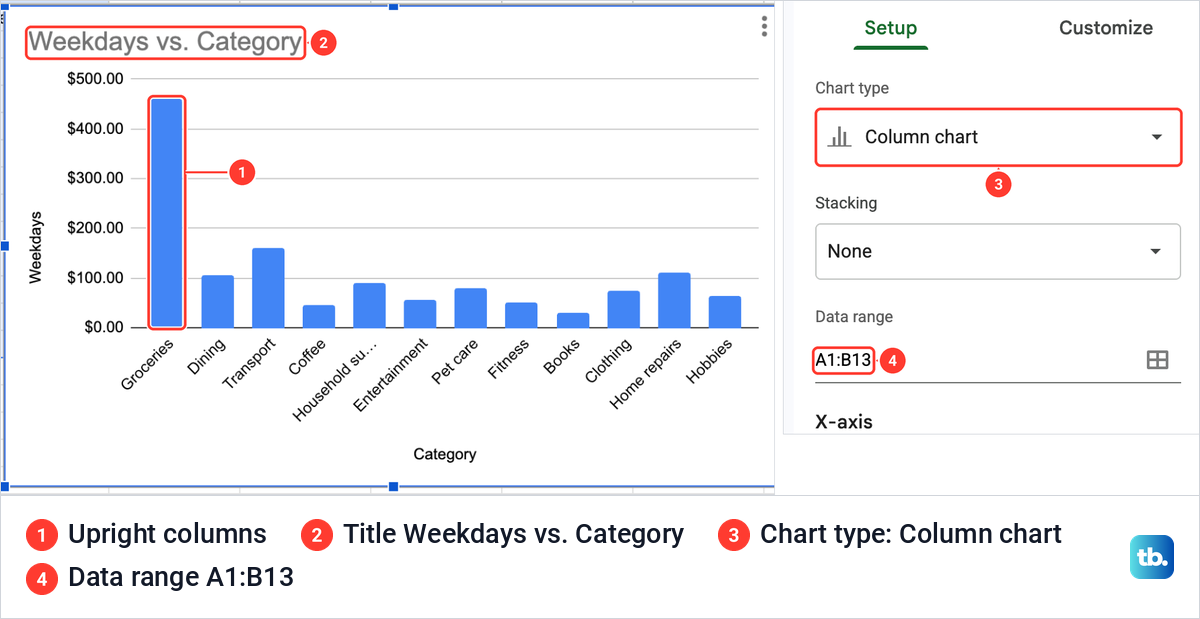The height and width of the screenshot is (619, 1200).
Task: Click the $300.00 axis label
Action: click(x=95, y=178)
